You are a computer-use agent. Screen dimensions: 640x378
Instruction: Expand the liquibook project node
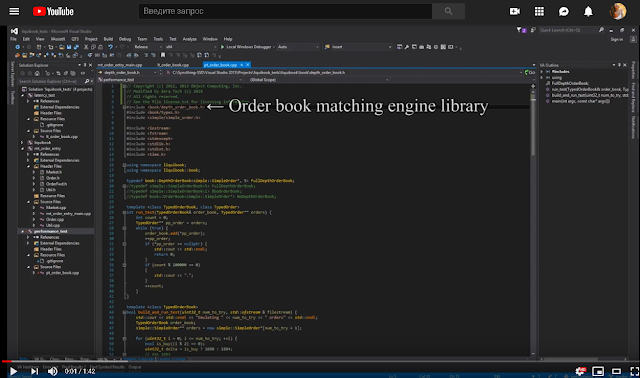point(22,142)
